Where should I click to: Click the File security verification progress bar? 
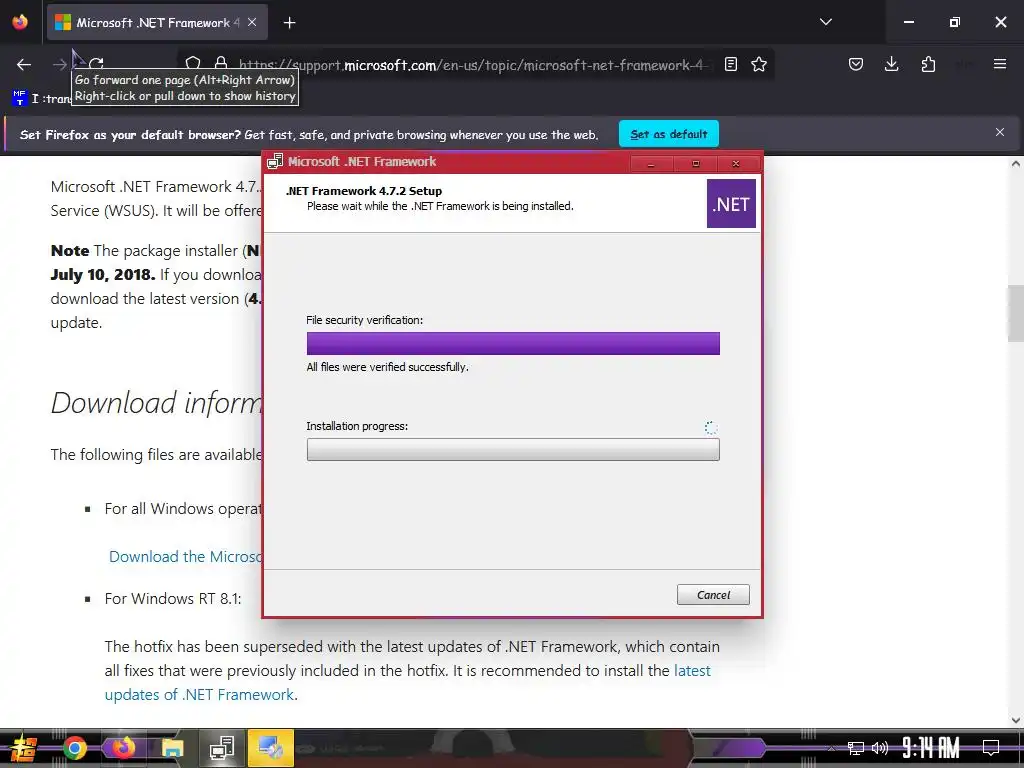pyautogui.click(x=513, y=344)
